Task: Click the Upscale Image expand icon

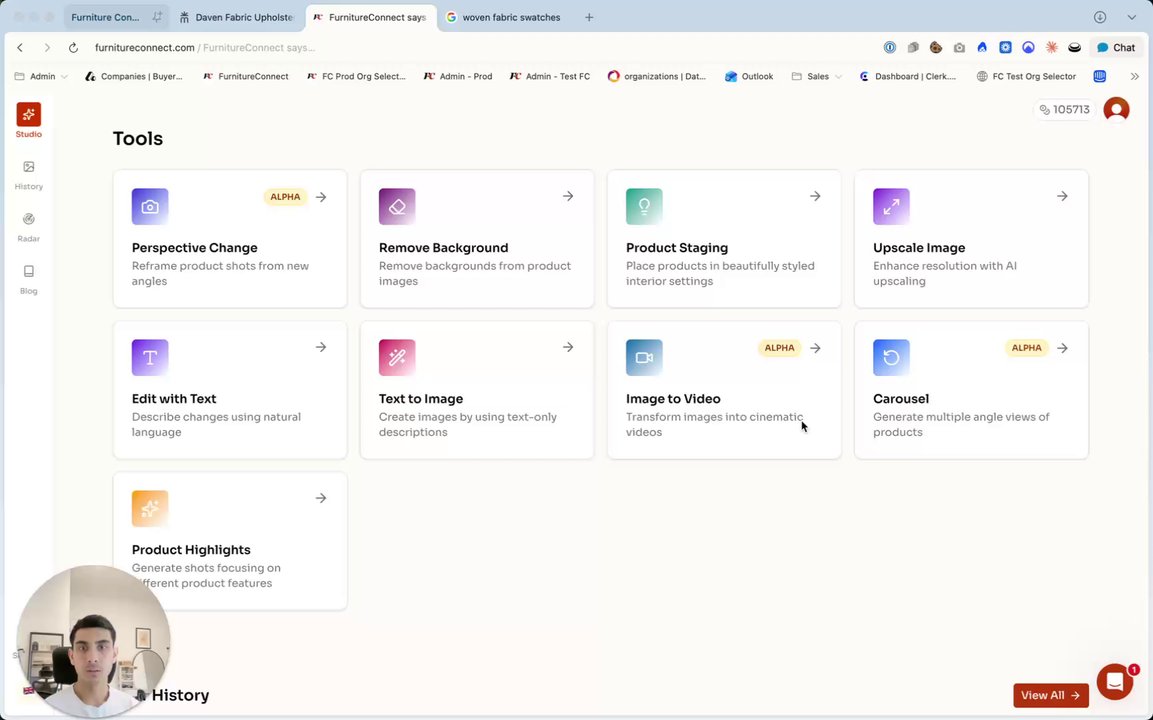Action: pyautogui.click(x=891, y=207)
